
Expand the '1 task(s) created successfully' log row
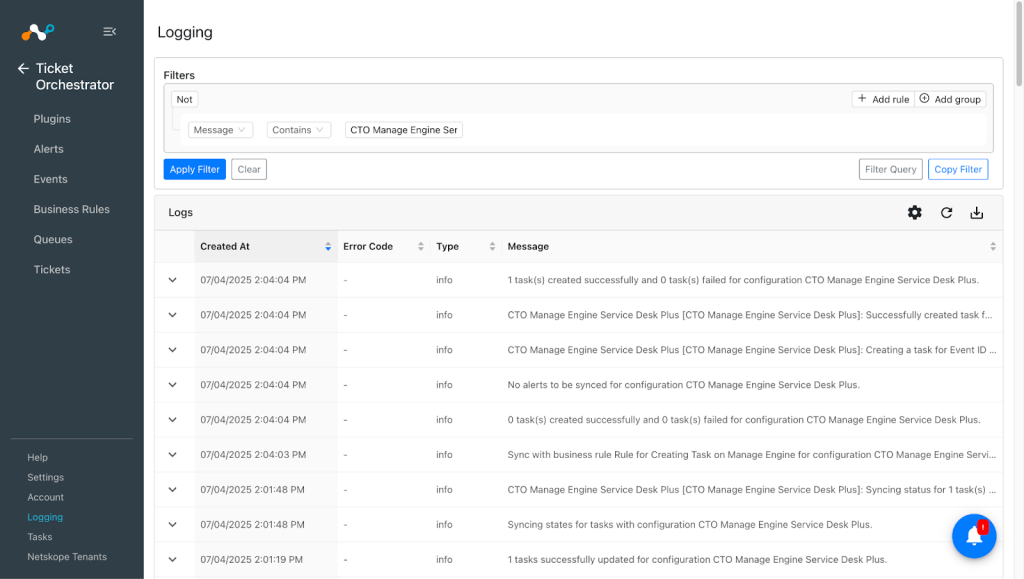[172, 280]
